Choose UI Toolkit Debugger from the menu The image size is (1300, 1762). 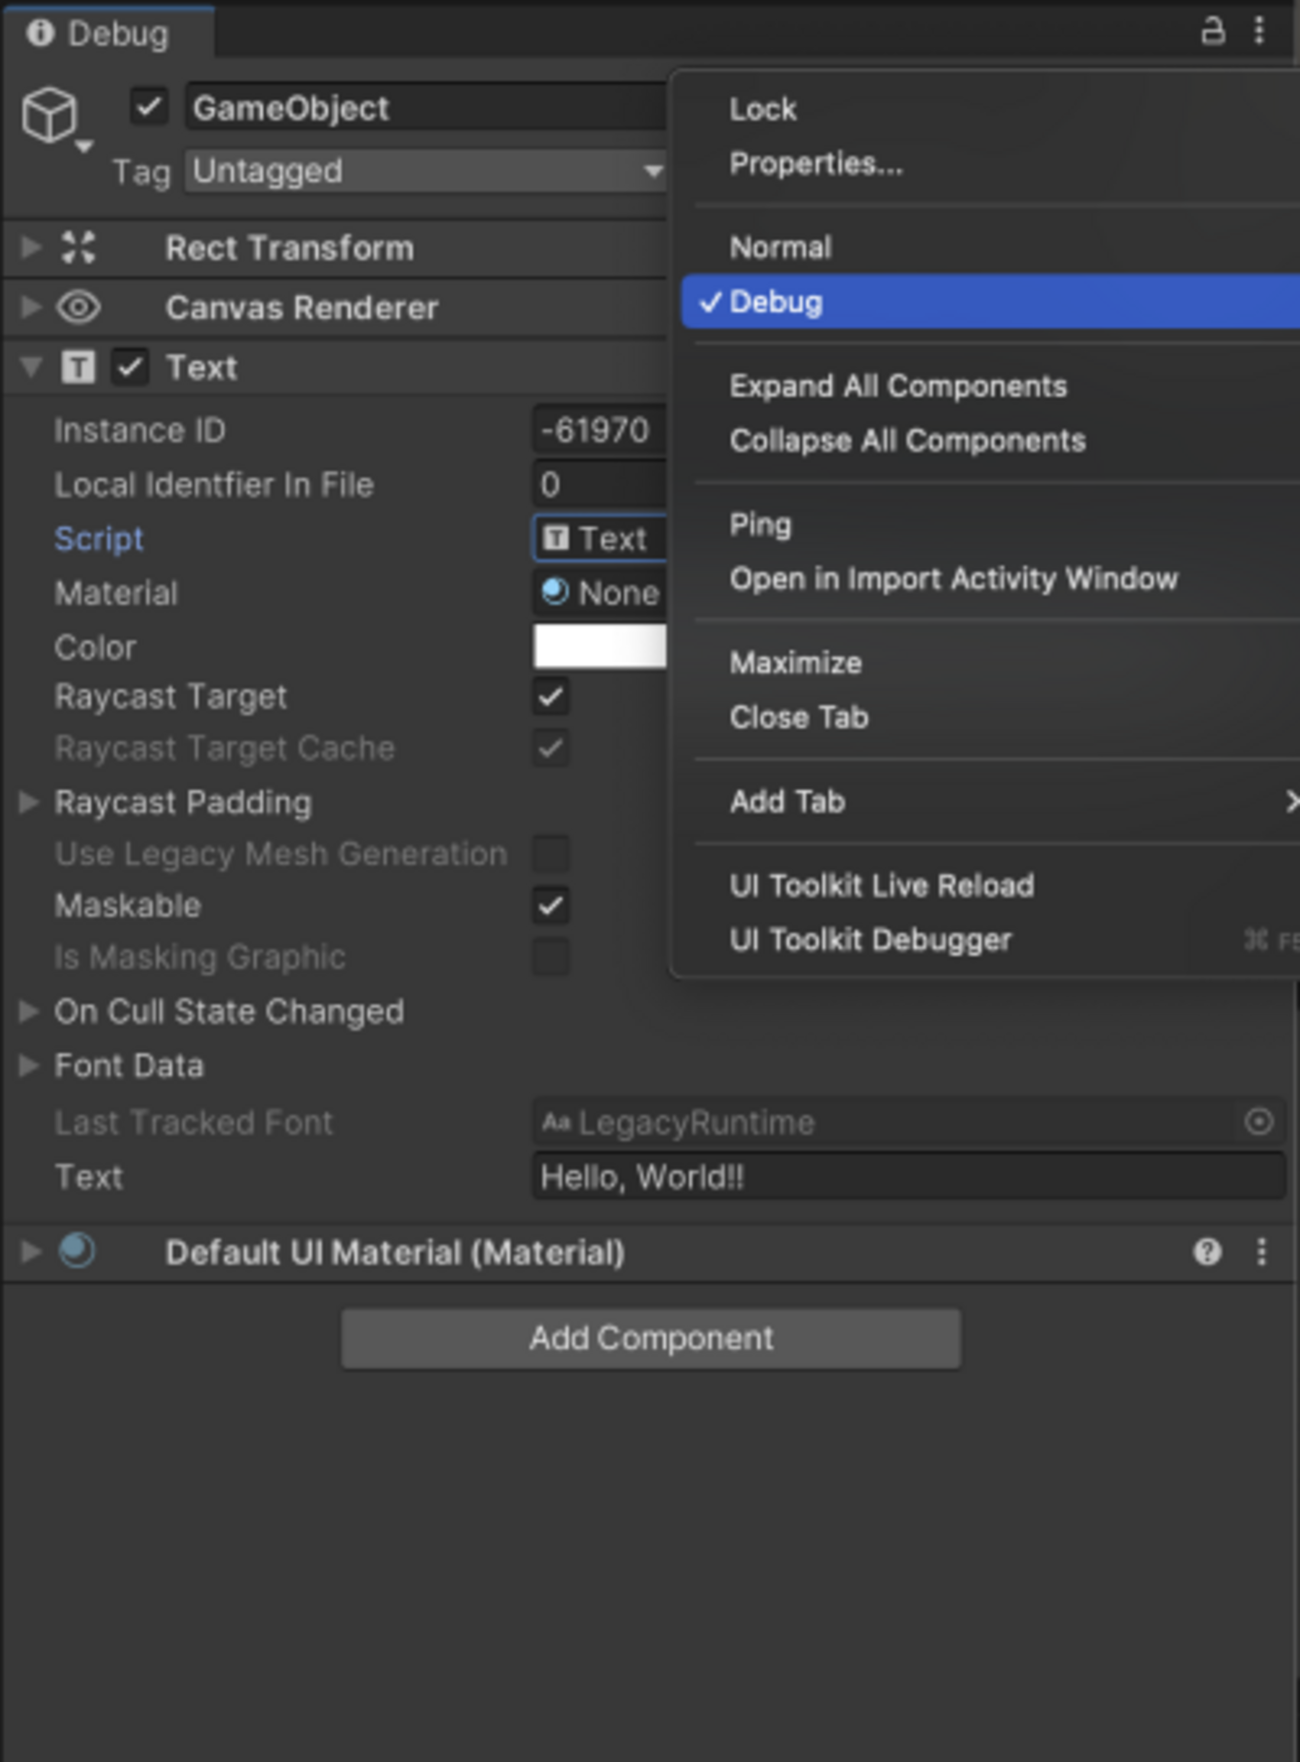[x=870, y=940]
